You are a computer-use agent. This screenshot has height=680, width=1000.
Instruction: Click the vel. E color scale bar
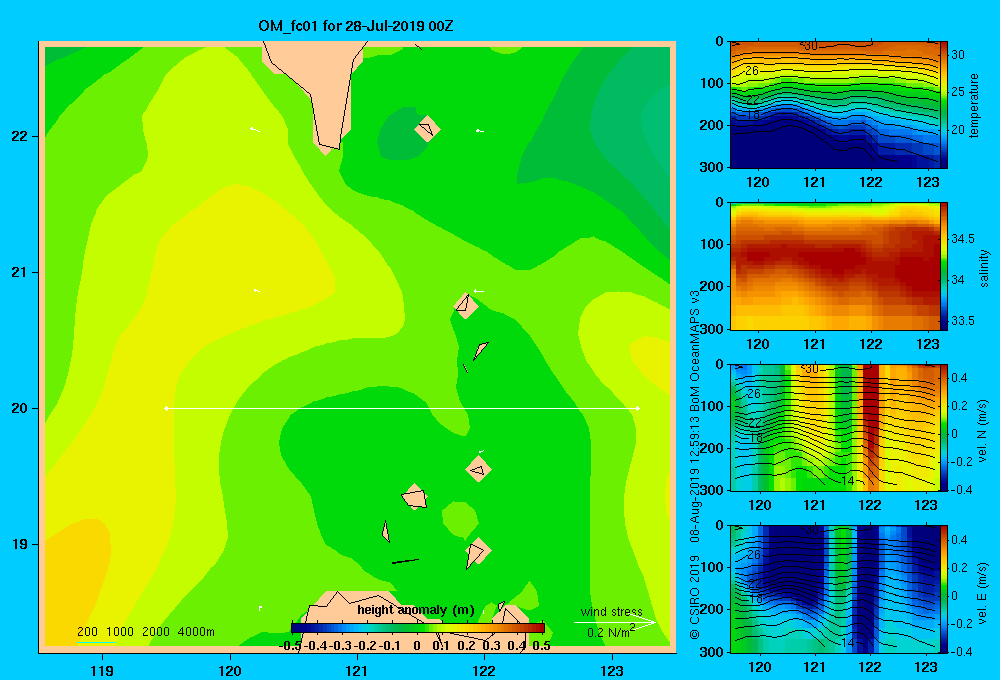944,589
